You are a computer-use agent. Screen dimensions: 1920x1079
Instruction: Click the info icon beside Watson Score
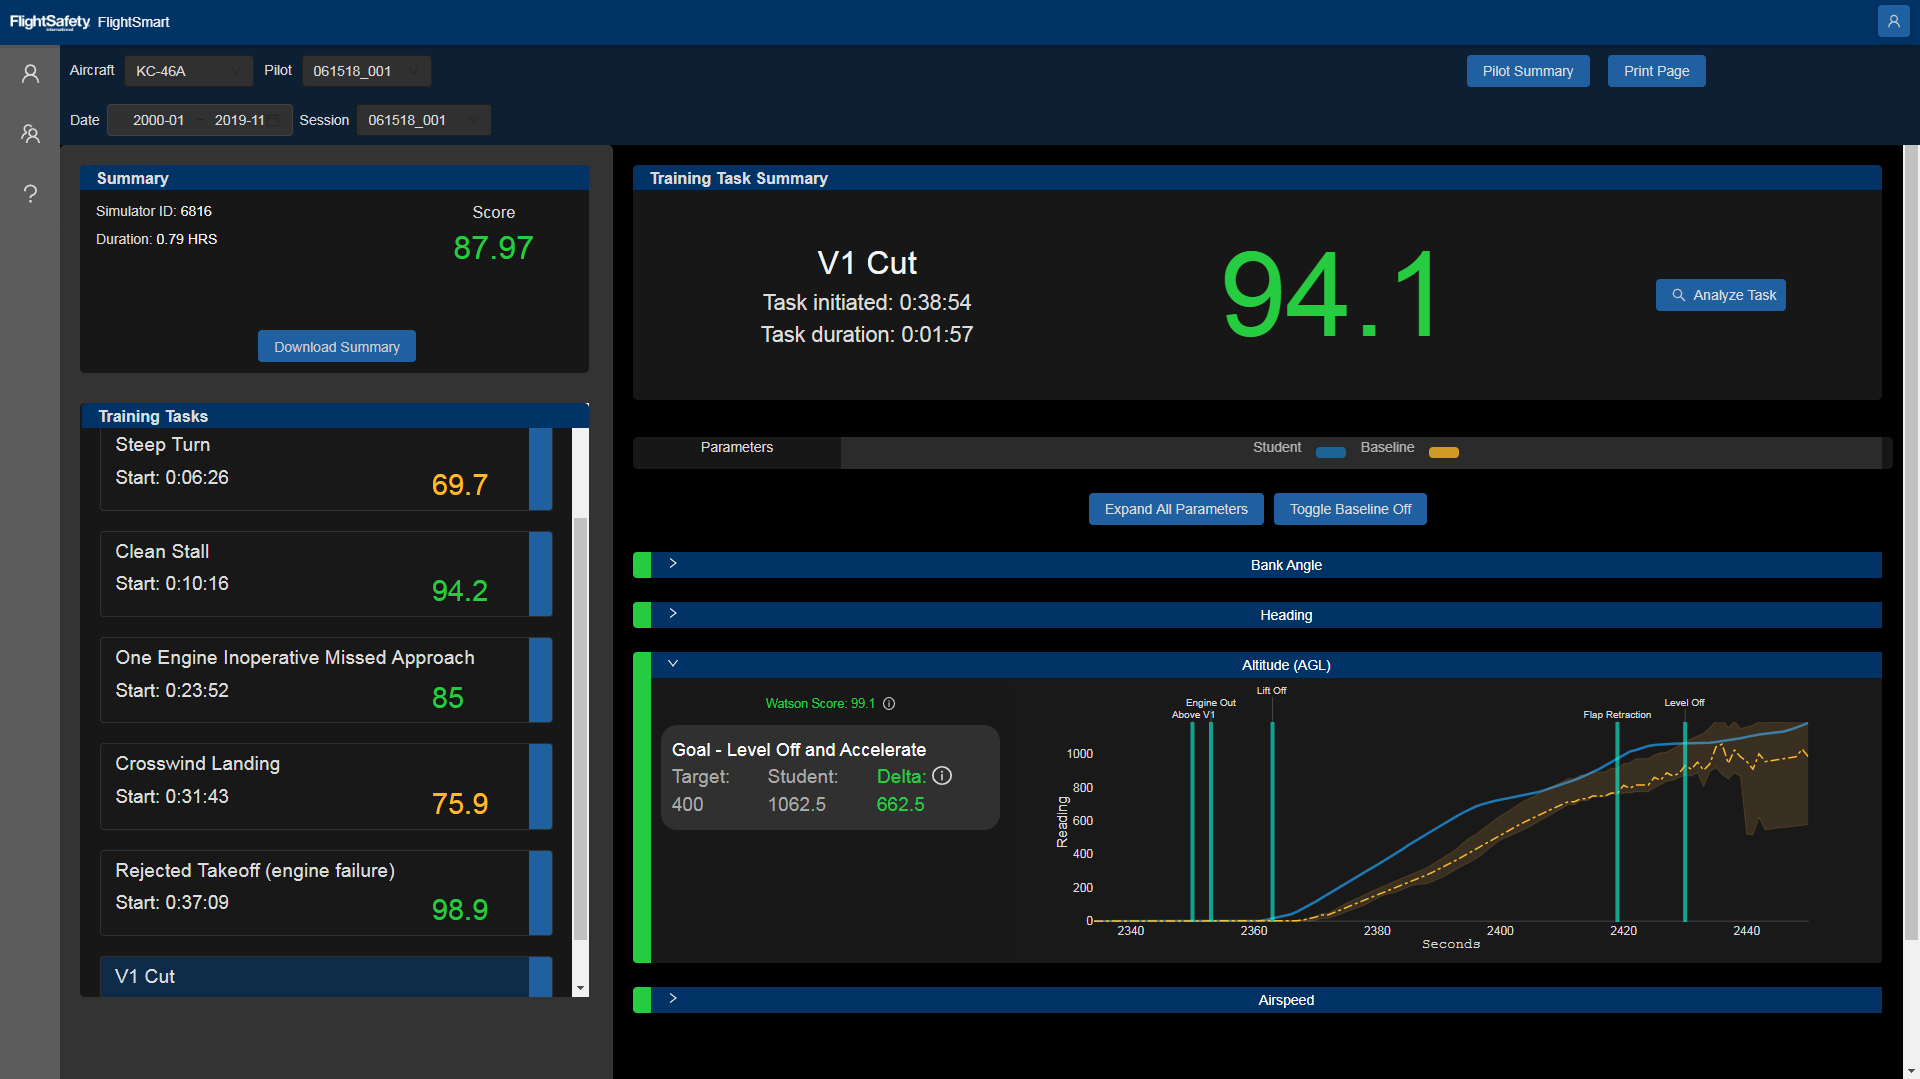(x=889, y=703)
